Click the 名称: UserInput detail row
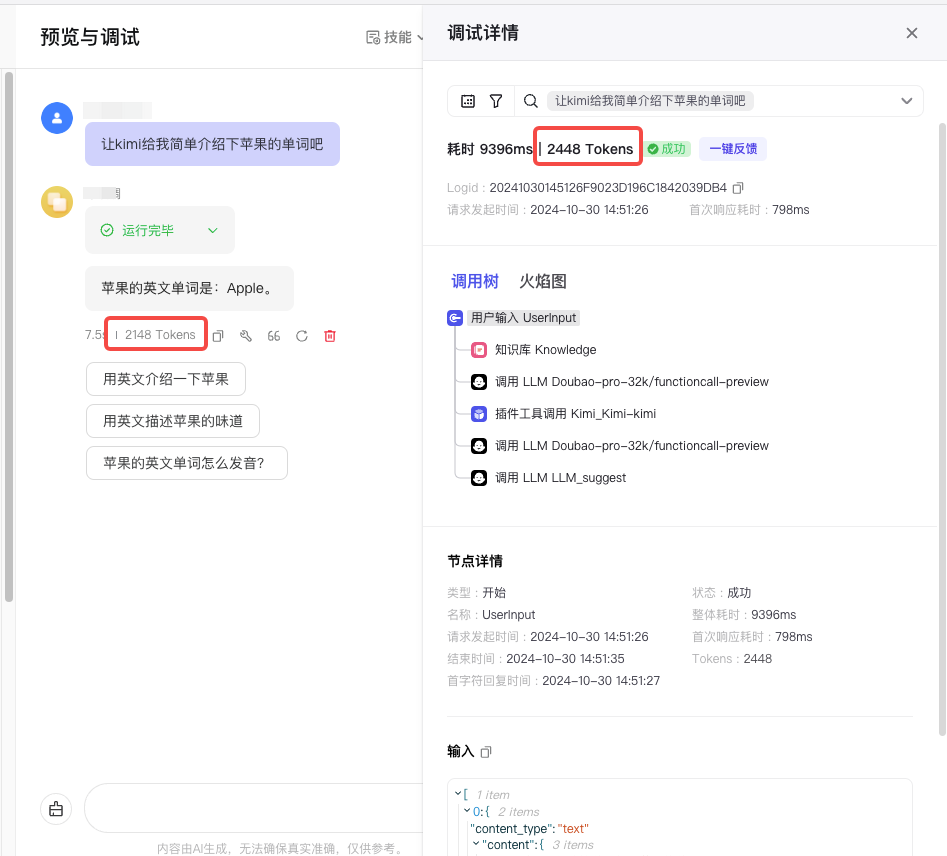The width and height of the screenshot is (947, 856). pos(491,615)
